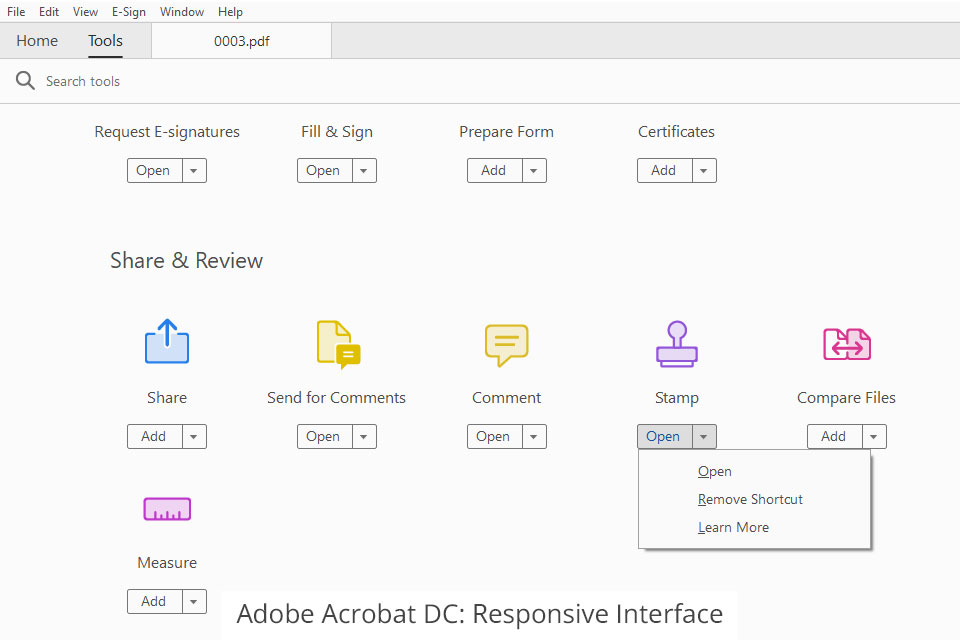Click the Measure ruler icon
Viewport: 960px width, 640px height.
click(x=167, y=509)
